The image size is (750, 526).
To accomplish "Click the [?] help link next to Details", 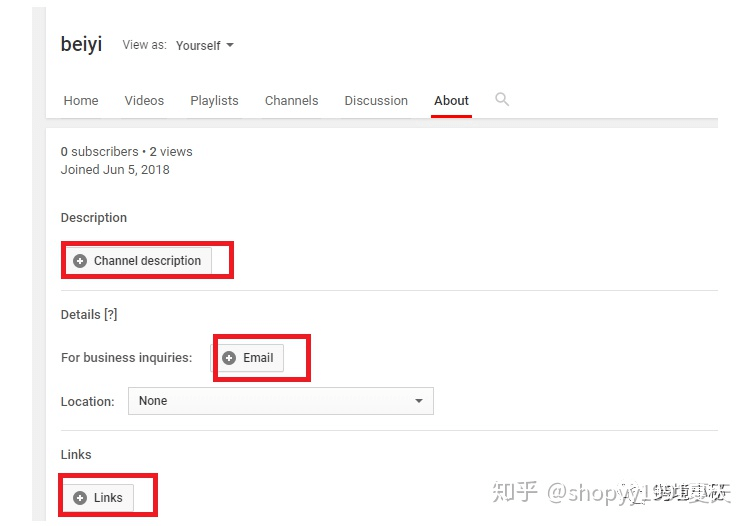I will [110, 315].
